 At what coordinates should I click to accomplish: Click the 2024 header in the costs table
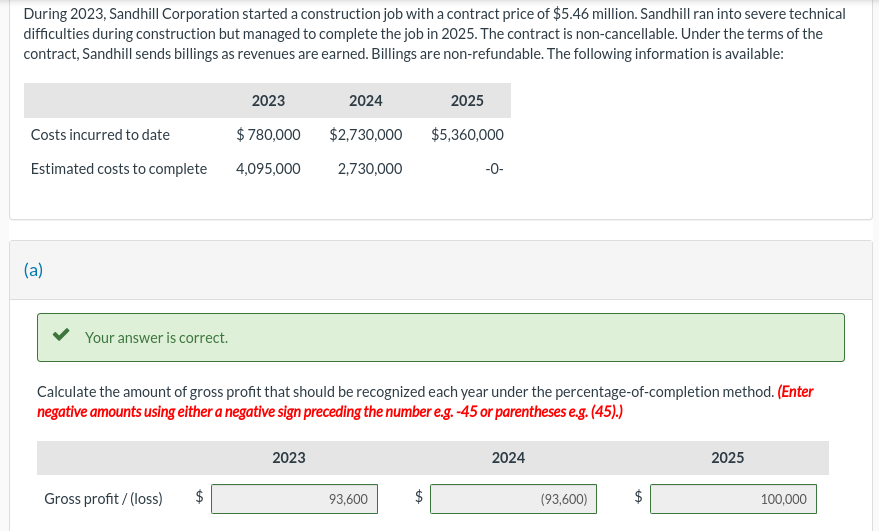click(x=366, y=100)
